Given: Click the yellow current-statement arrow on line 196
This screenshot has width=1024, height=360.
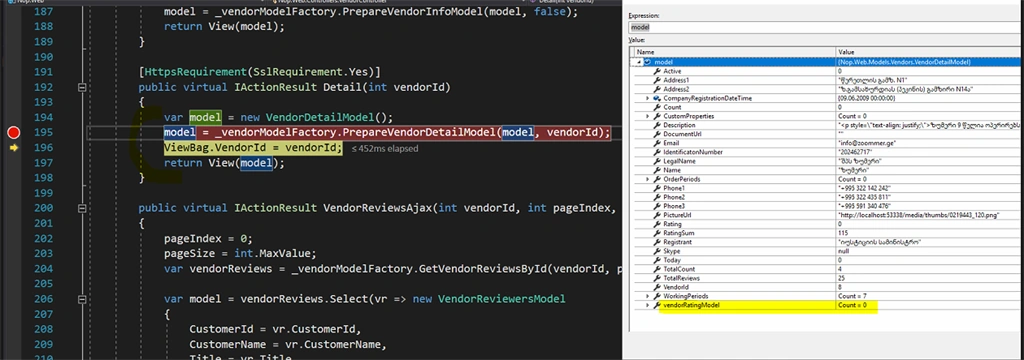Looking at the screenshot, I should coord(14,148).
